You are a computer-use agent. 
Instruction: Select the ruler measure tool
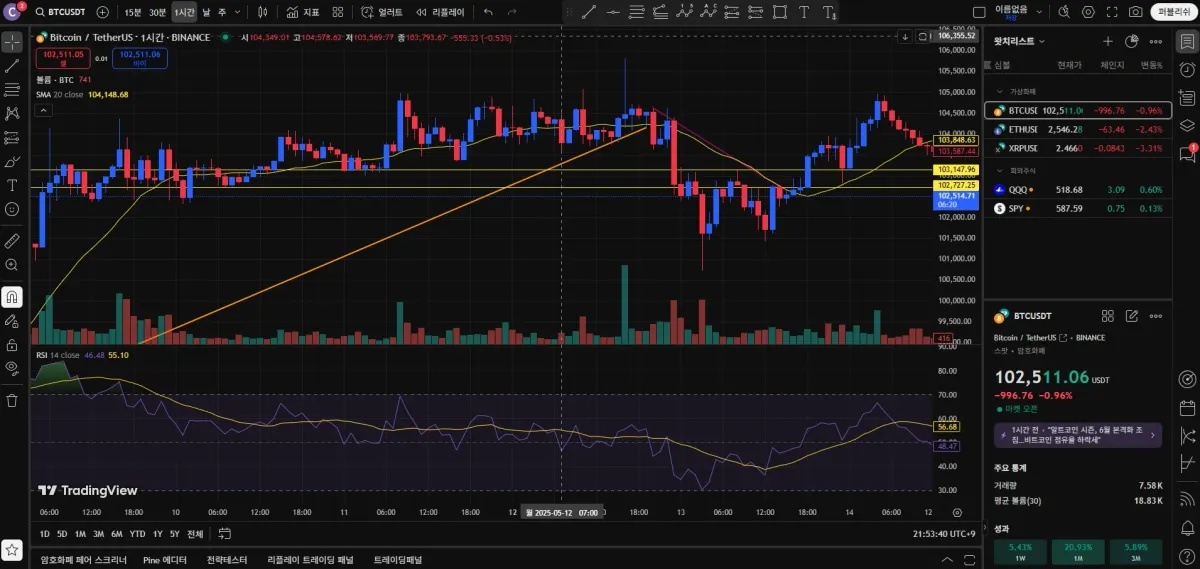tap(12, 241)
